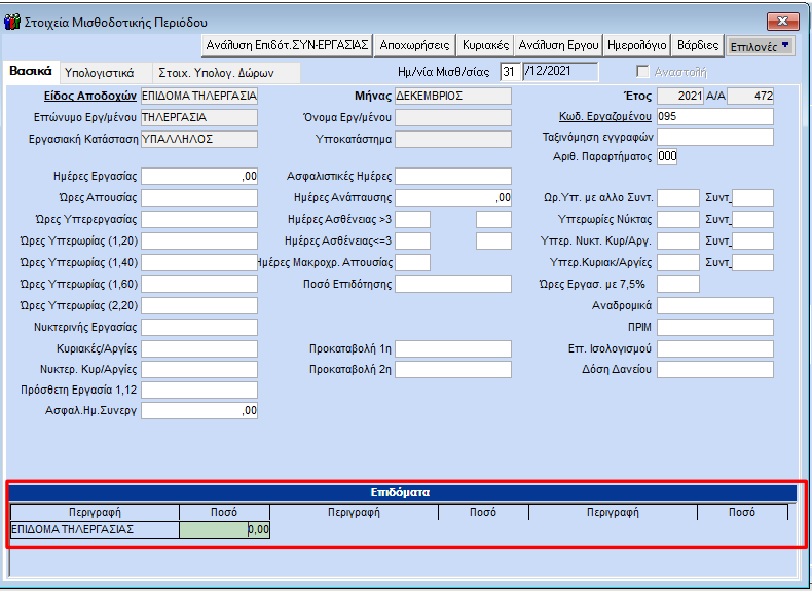The width and height of the screenshot is (812, 592).
Task: Click the Ανάλυση Εργου button
Action: point(559,45)
